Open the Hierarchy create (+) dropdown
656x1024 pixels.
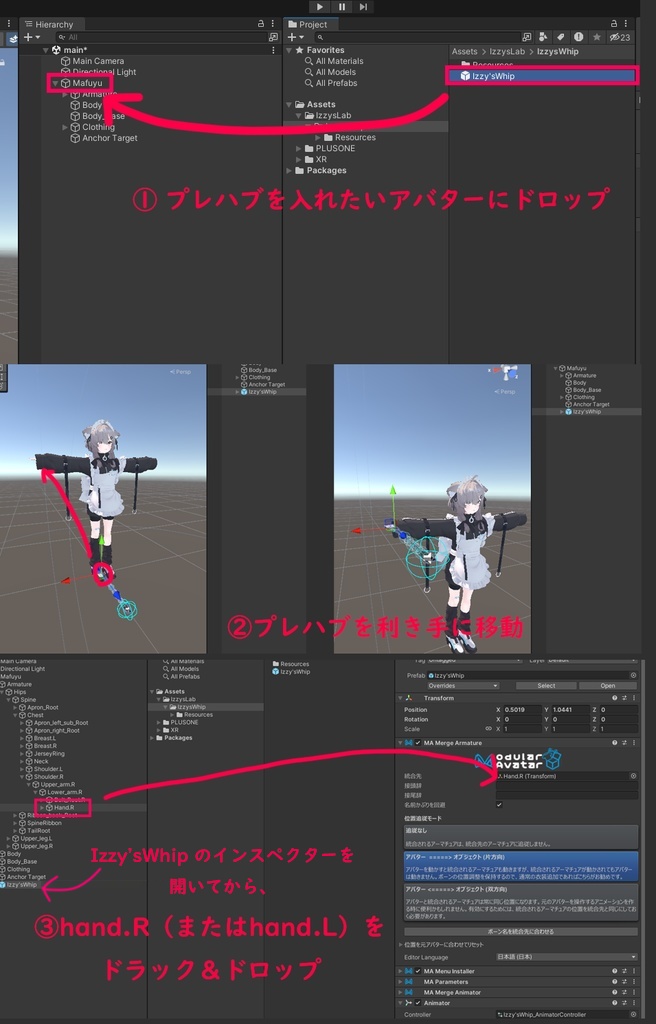[31, 37]
